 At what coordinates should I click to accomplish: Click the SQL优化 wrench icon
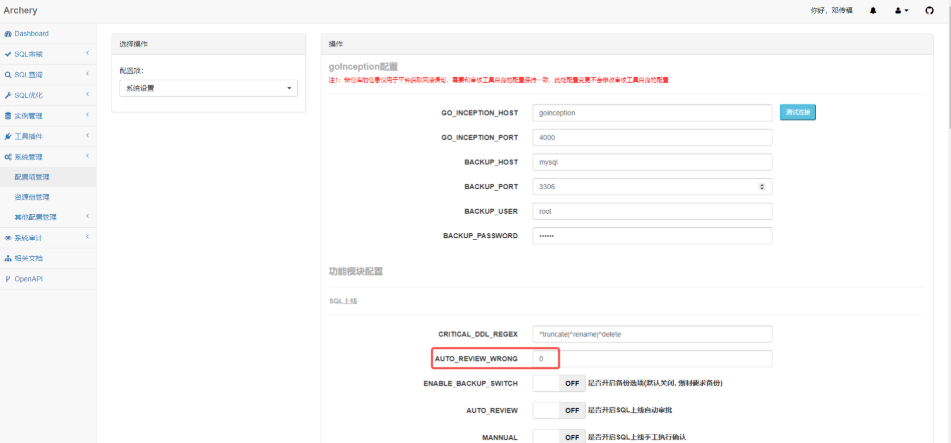coord(8,96)
